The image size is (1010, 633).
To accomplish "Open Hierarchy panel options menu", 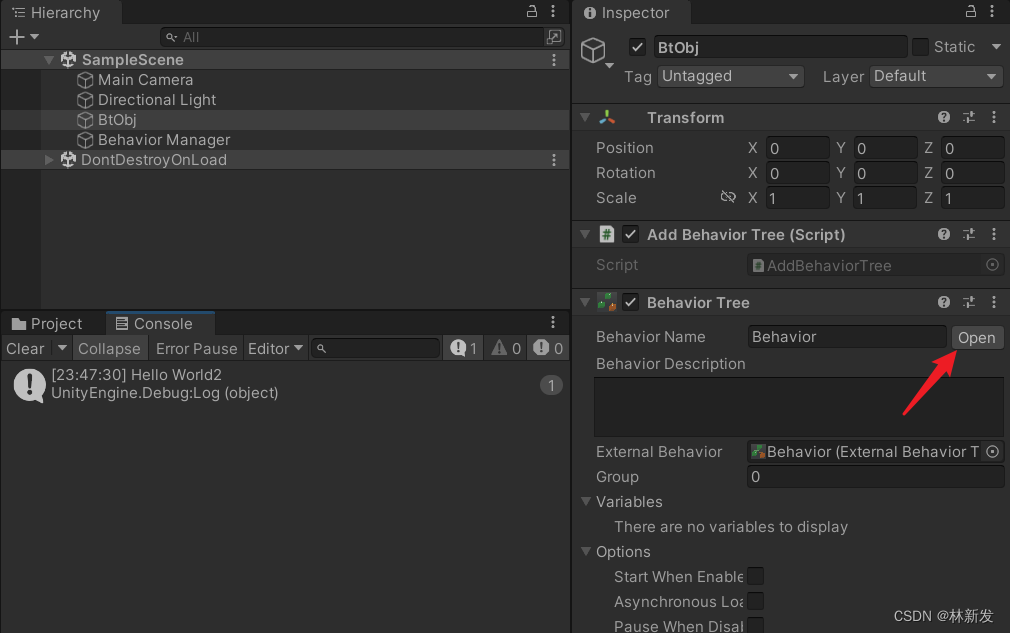I will (553, 11).
